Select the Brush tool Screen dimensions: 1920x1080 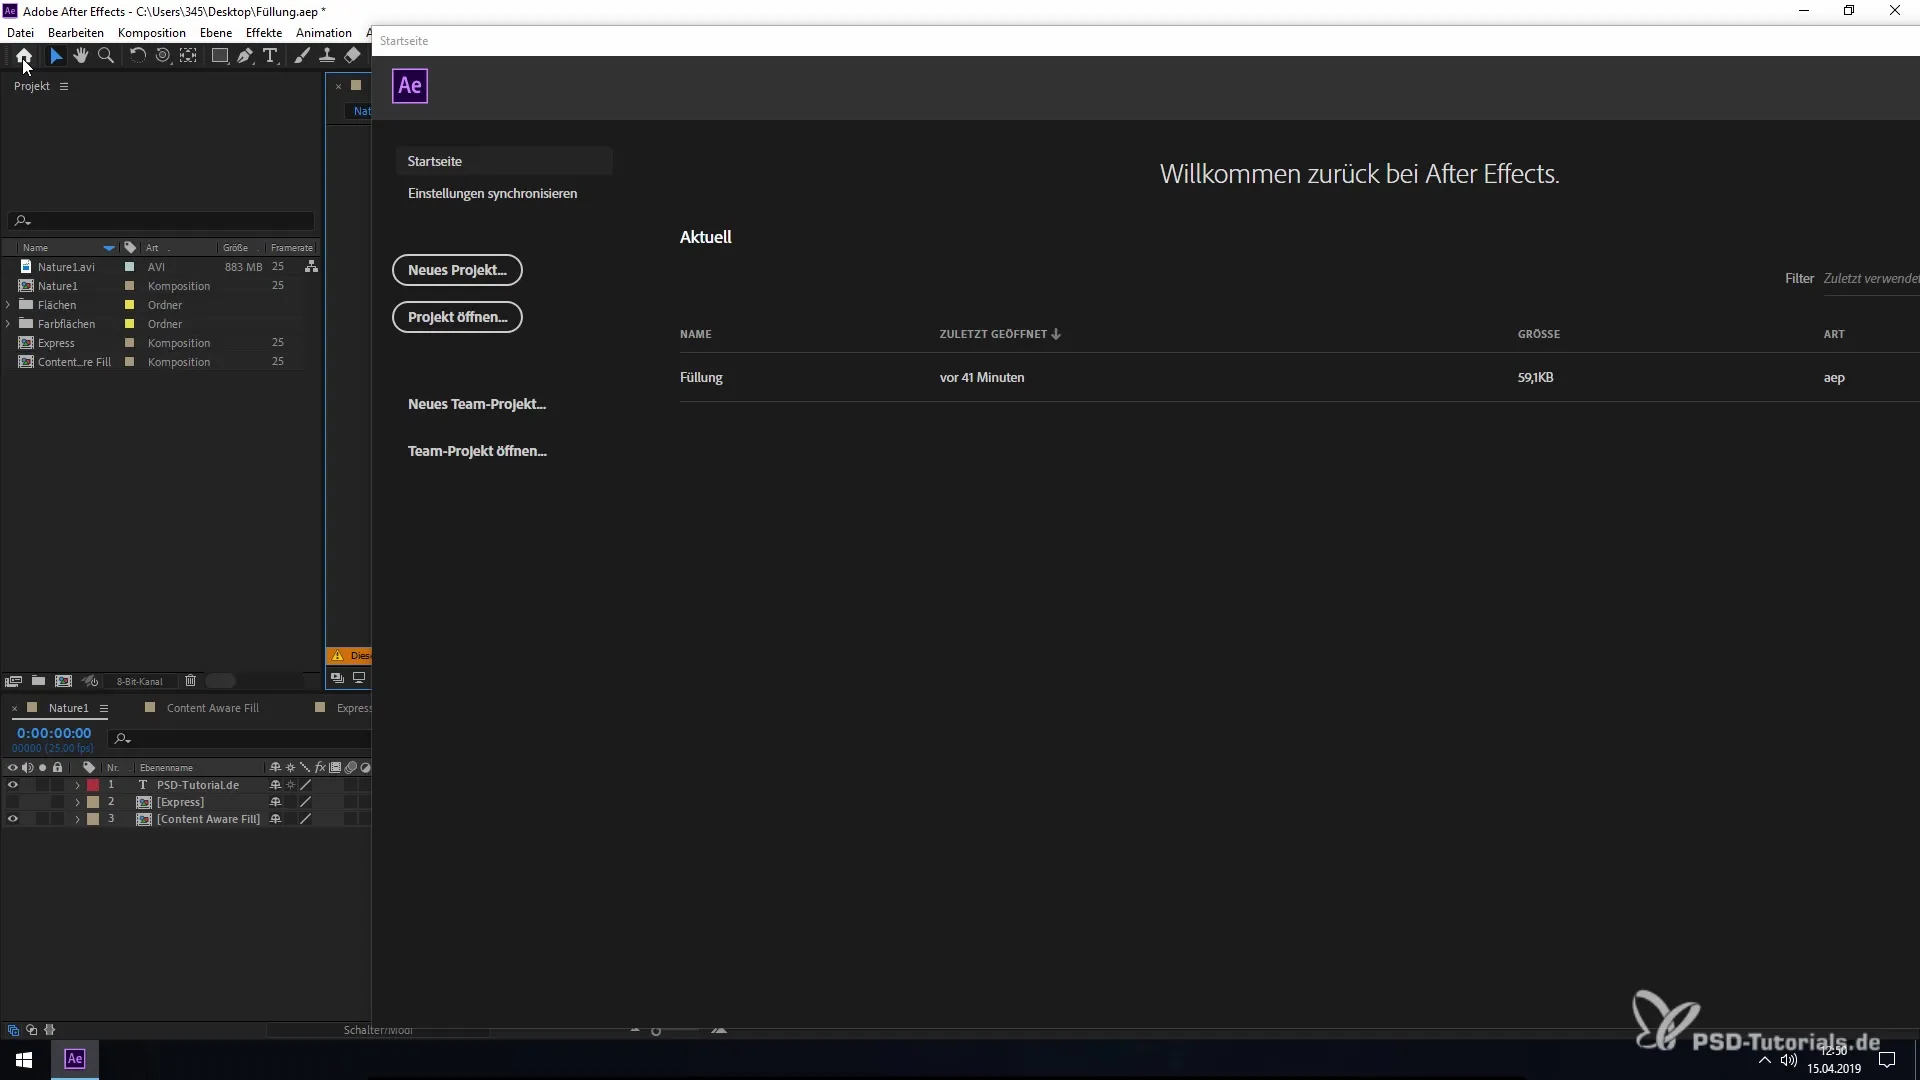302,56
